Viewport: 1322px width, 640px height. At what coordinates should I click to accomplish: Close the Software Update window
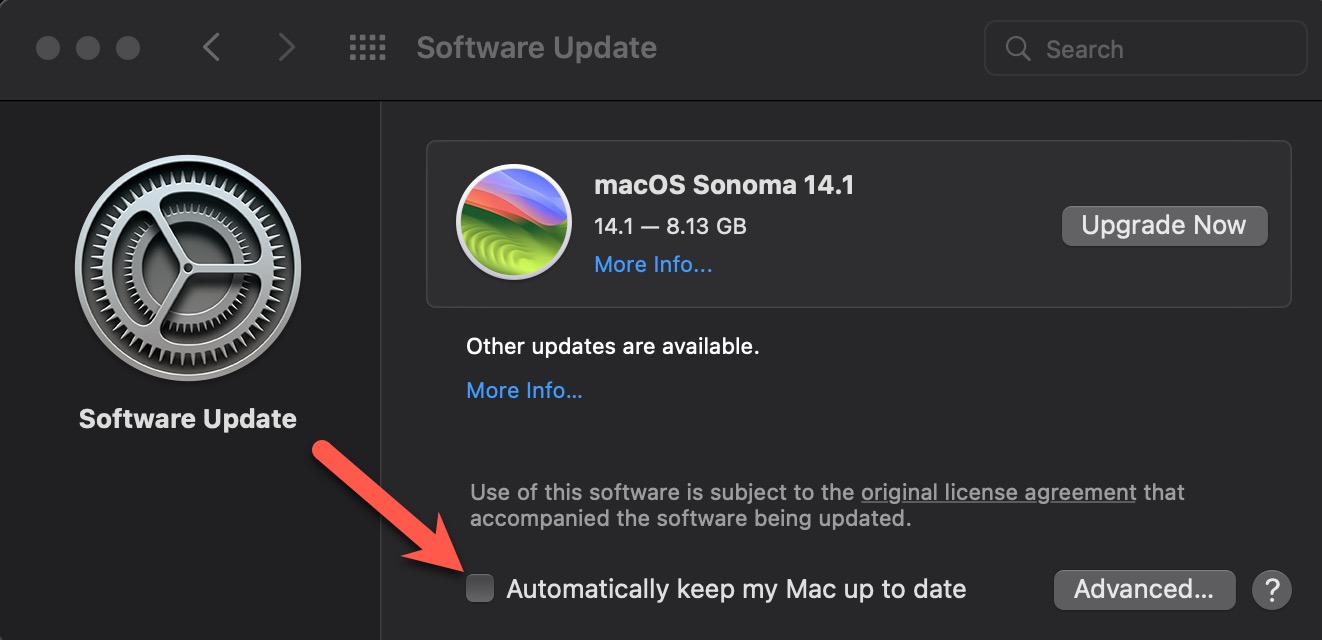pyautogui.click(x=48, y=48)
